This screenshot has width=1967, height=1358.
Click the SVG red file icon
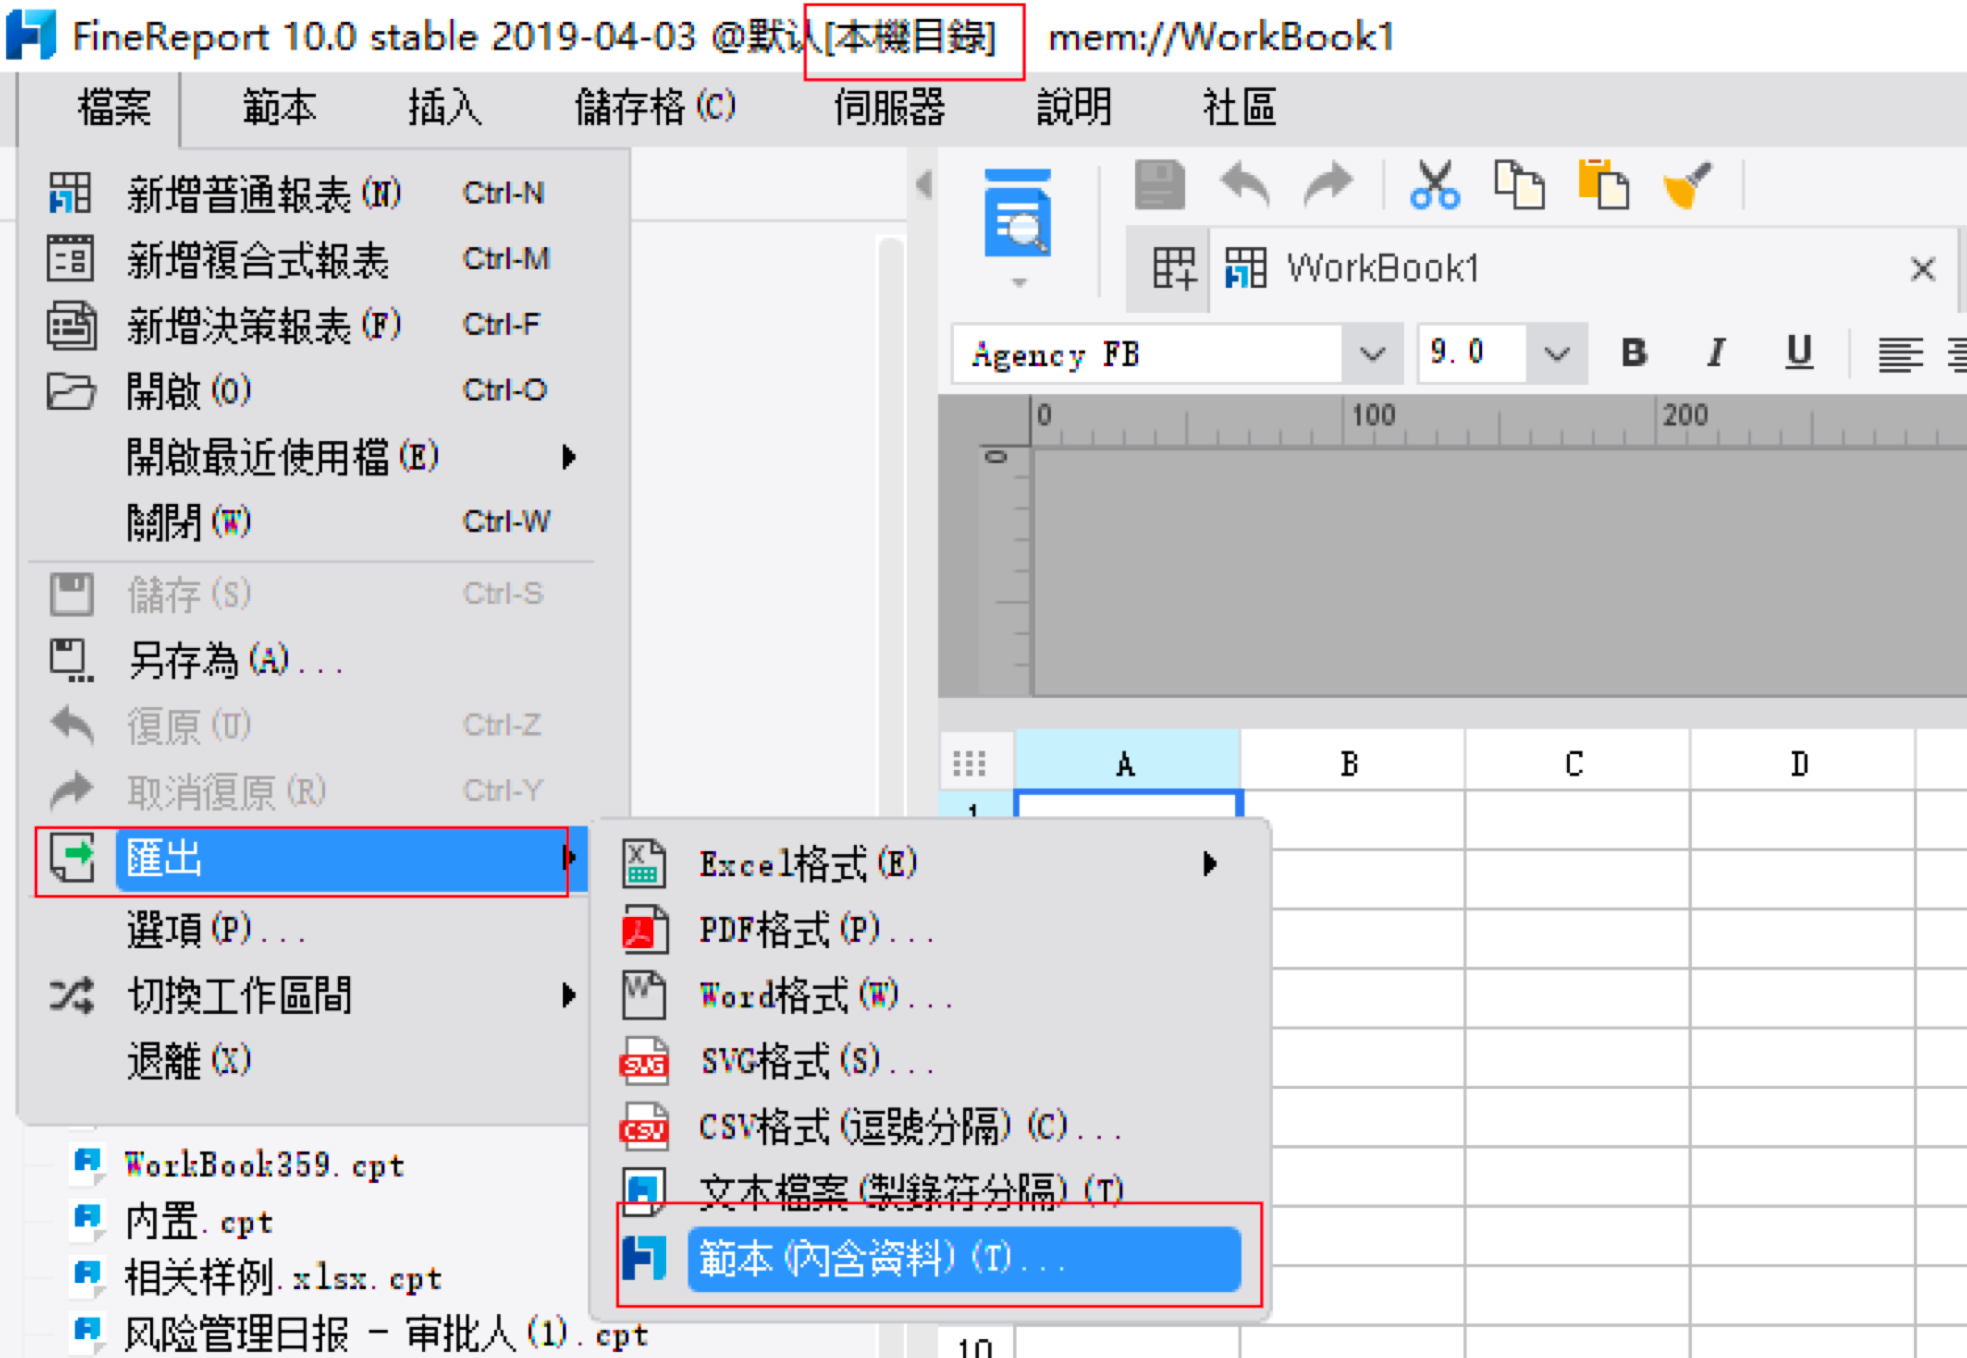click(643, 1061)
